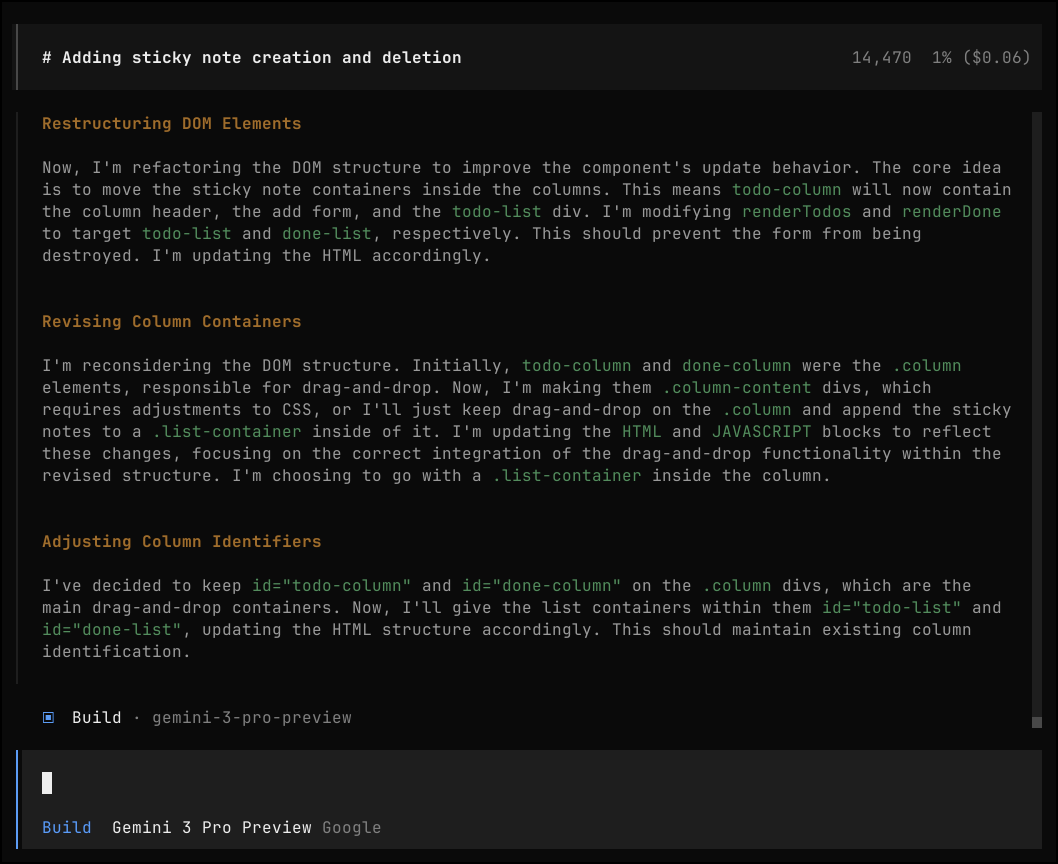The width and height of the screenshot is (1058, 864).
Task: Select the Adjusting Column Identifiers heading
Action: coord(181,542)
